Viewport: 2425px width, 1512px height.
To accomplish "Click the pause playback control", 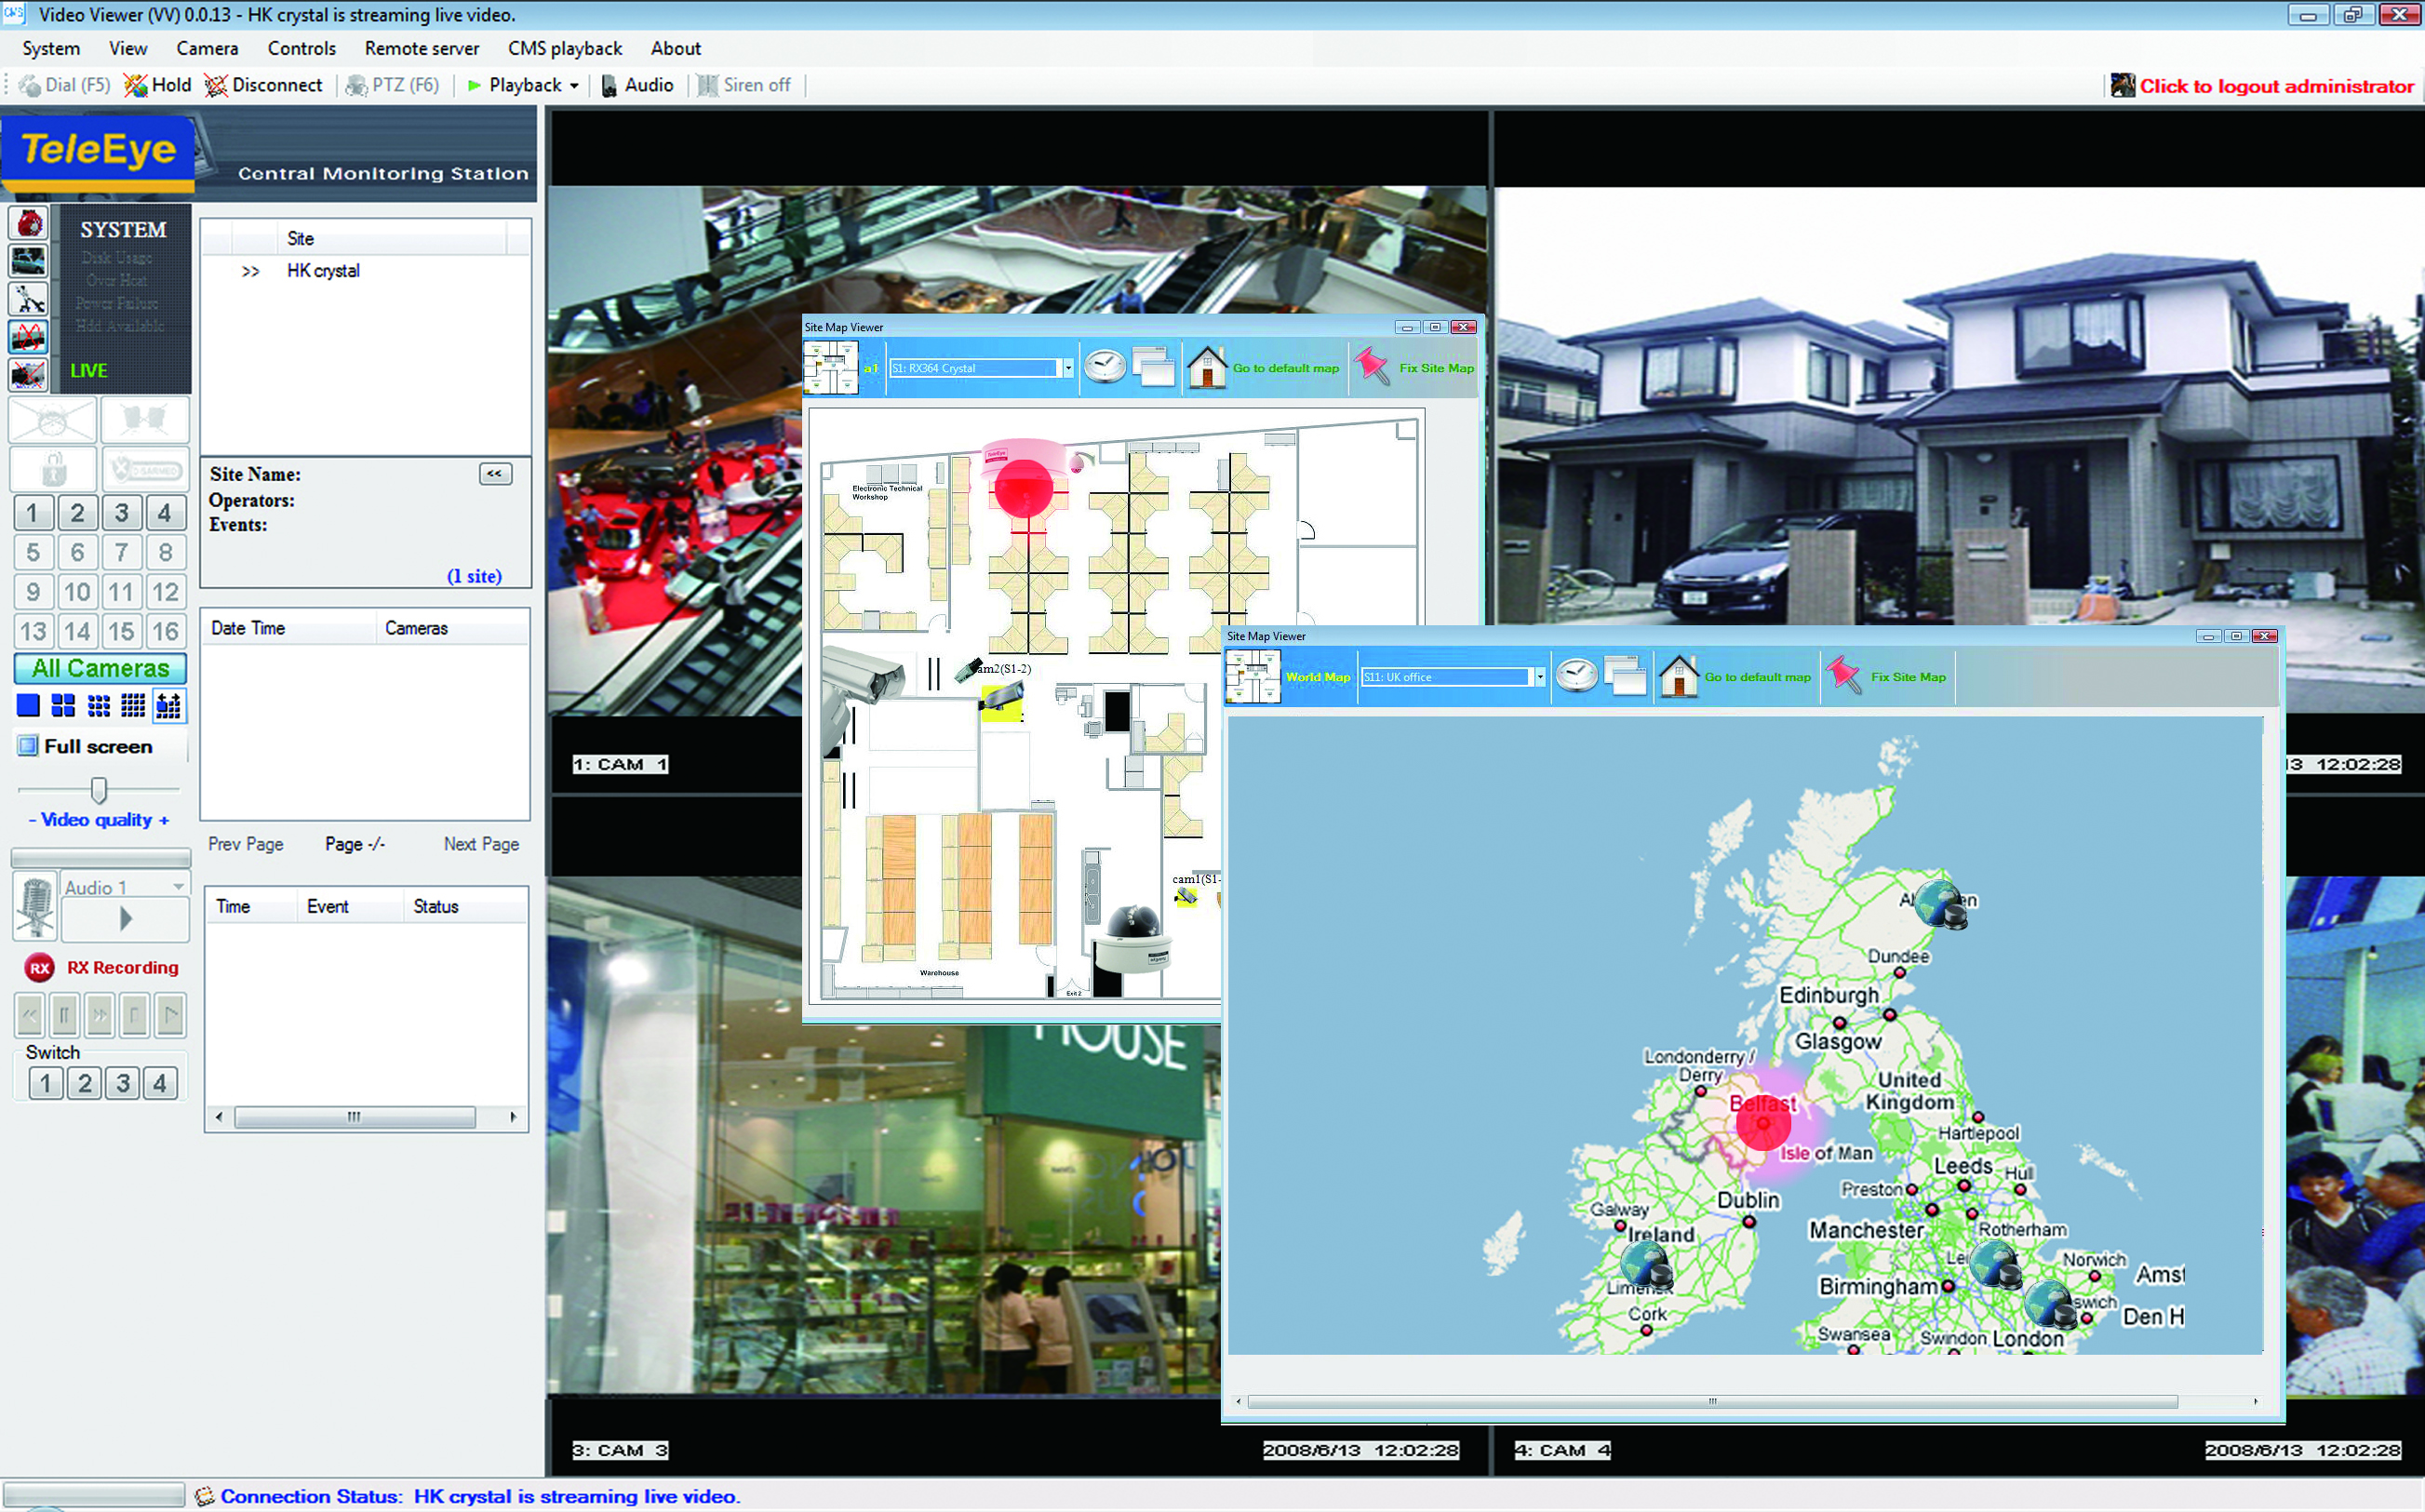I will [65, 1015].
